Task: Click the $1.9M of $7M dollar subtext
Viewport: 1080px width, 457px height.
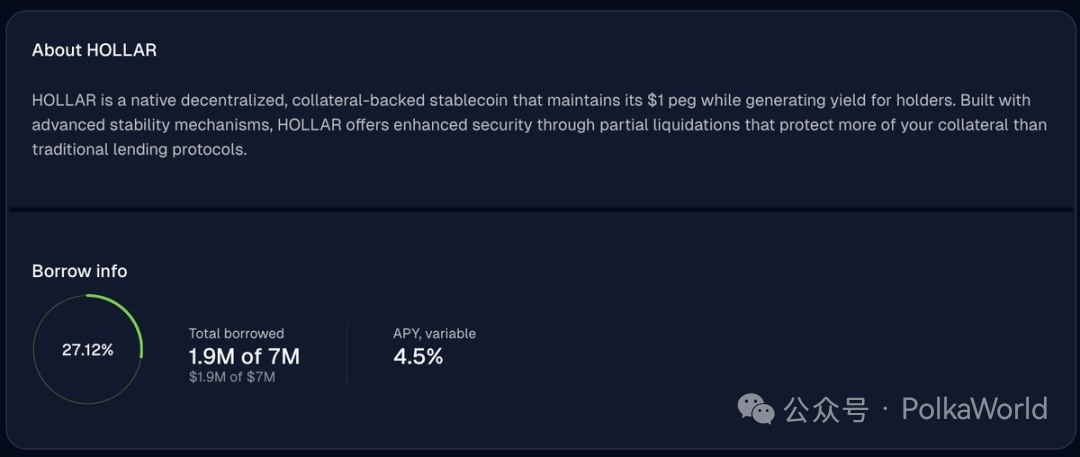Action: coord(232,377)
